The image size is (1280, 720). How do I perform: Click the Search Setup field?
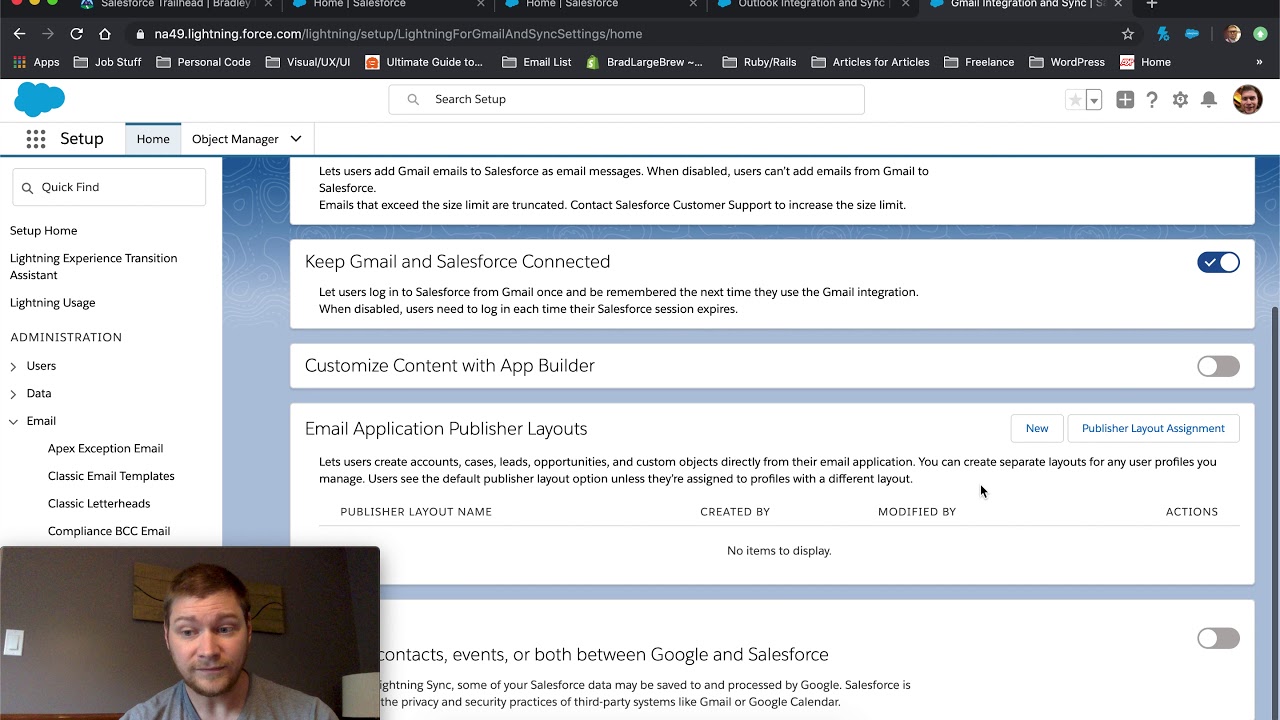626,100
